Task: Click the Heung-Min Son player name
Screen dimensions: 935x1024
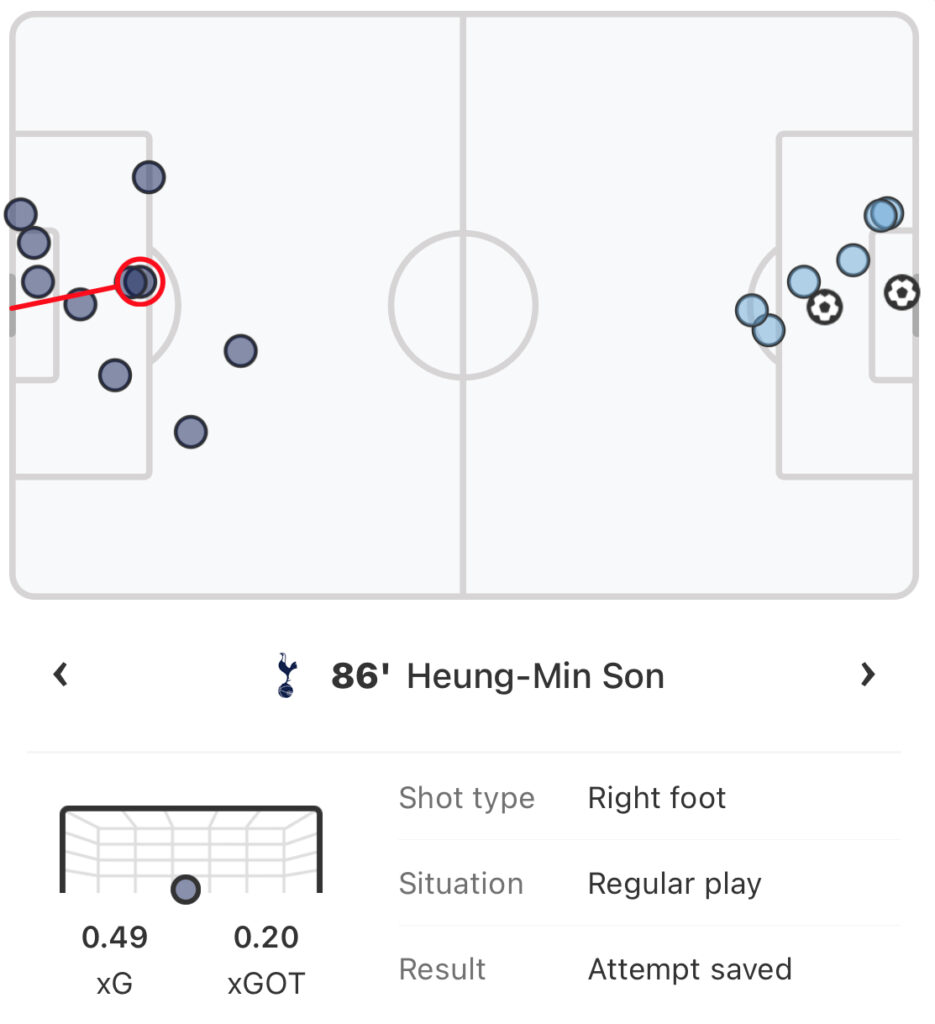Action: pos(535,676)
